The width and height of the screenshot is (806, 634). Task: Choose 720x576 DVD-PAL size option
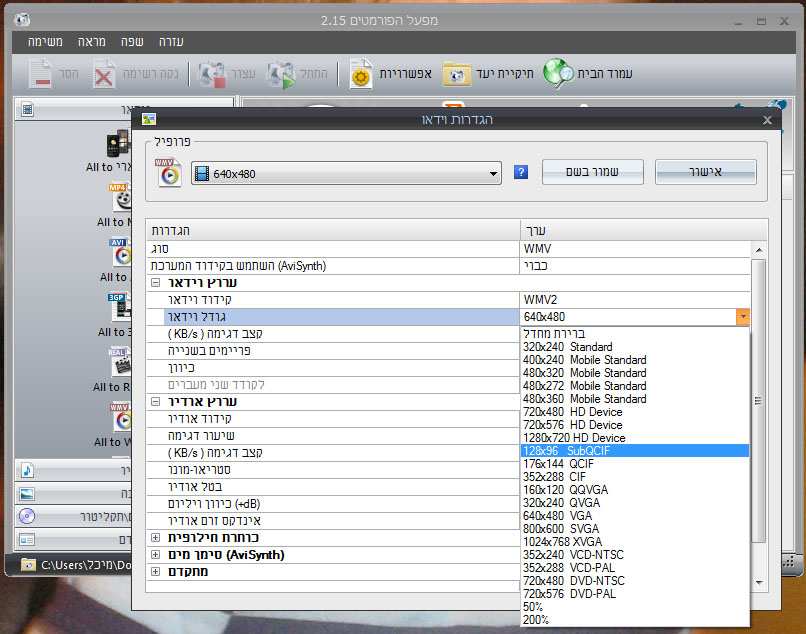[x=635, y=594]
